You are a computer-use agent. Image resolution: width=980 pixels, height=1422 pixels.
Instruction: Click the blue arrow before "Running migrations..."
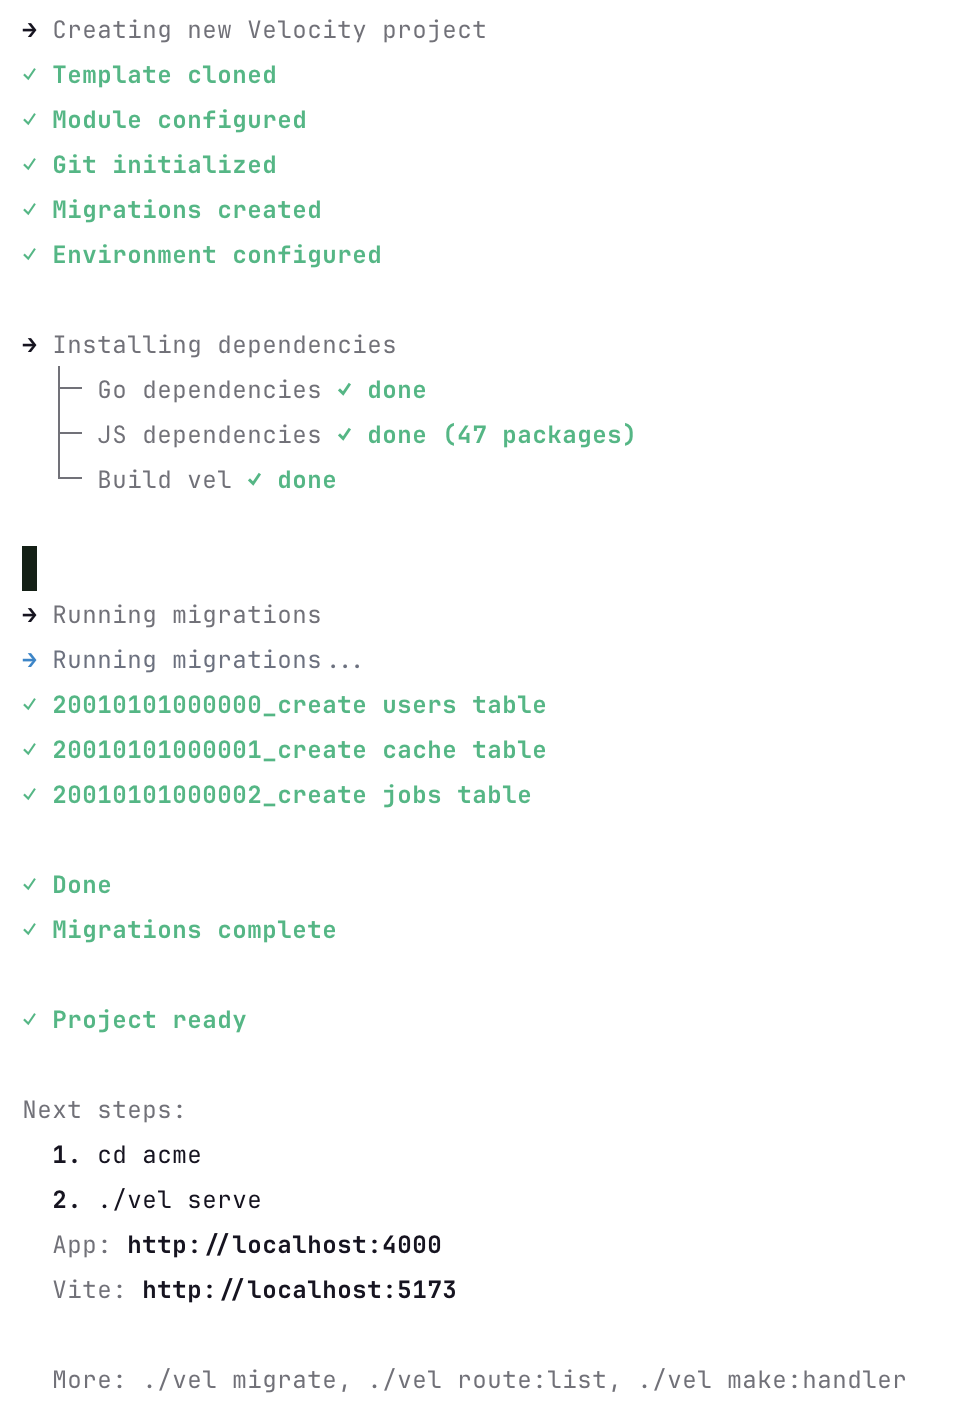[x=30, y=660]
